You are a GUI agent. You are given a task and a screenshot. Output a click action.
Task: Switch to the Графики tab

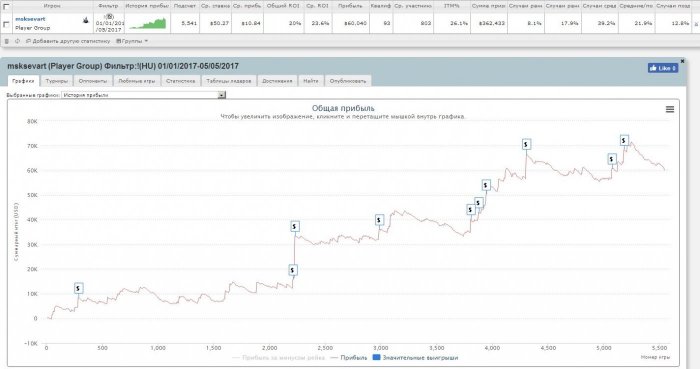pos(24,81)
